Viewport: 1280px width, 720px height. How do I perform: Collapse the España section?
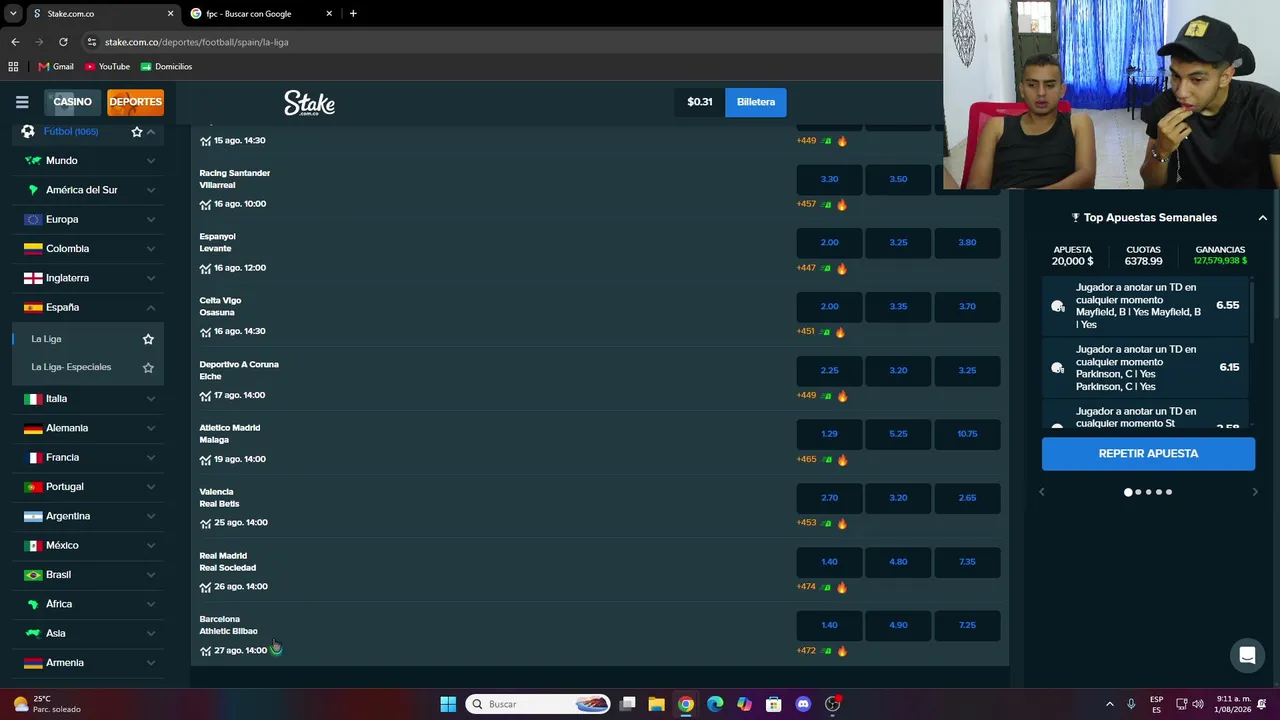pyautogui.click(x=151, y=308)
